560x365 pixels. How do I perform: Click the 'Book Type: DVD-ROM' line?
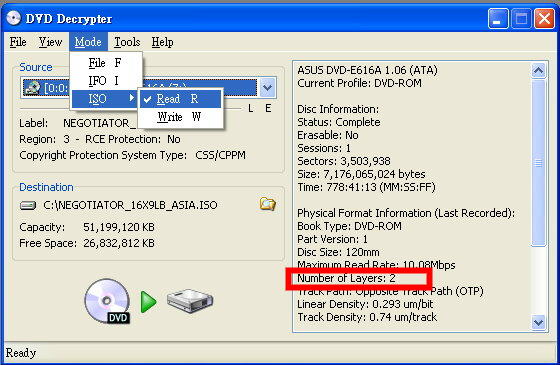tap(349, 226)
